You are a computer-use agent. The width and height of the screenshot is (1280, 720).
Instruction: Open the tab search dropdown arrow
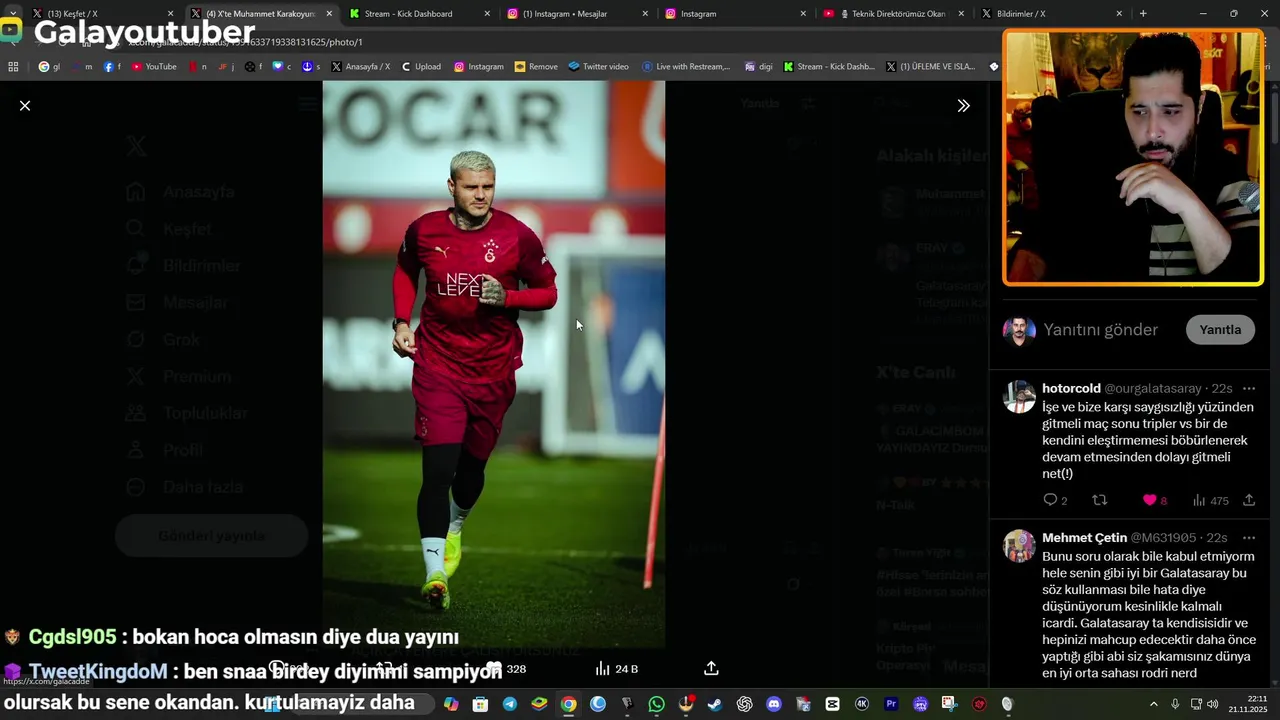[12, 14]
